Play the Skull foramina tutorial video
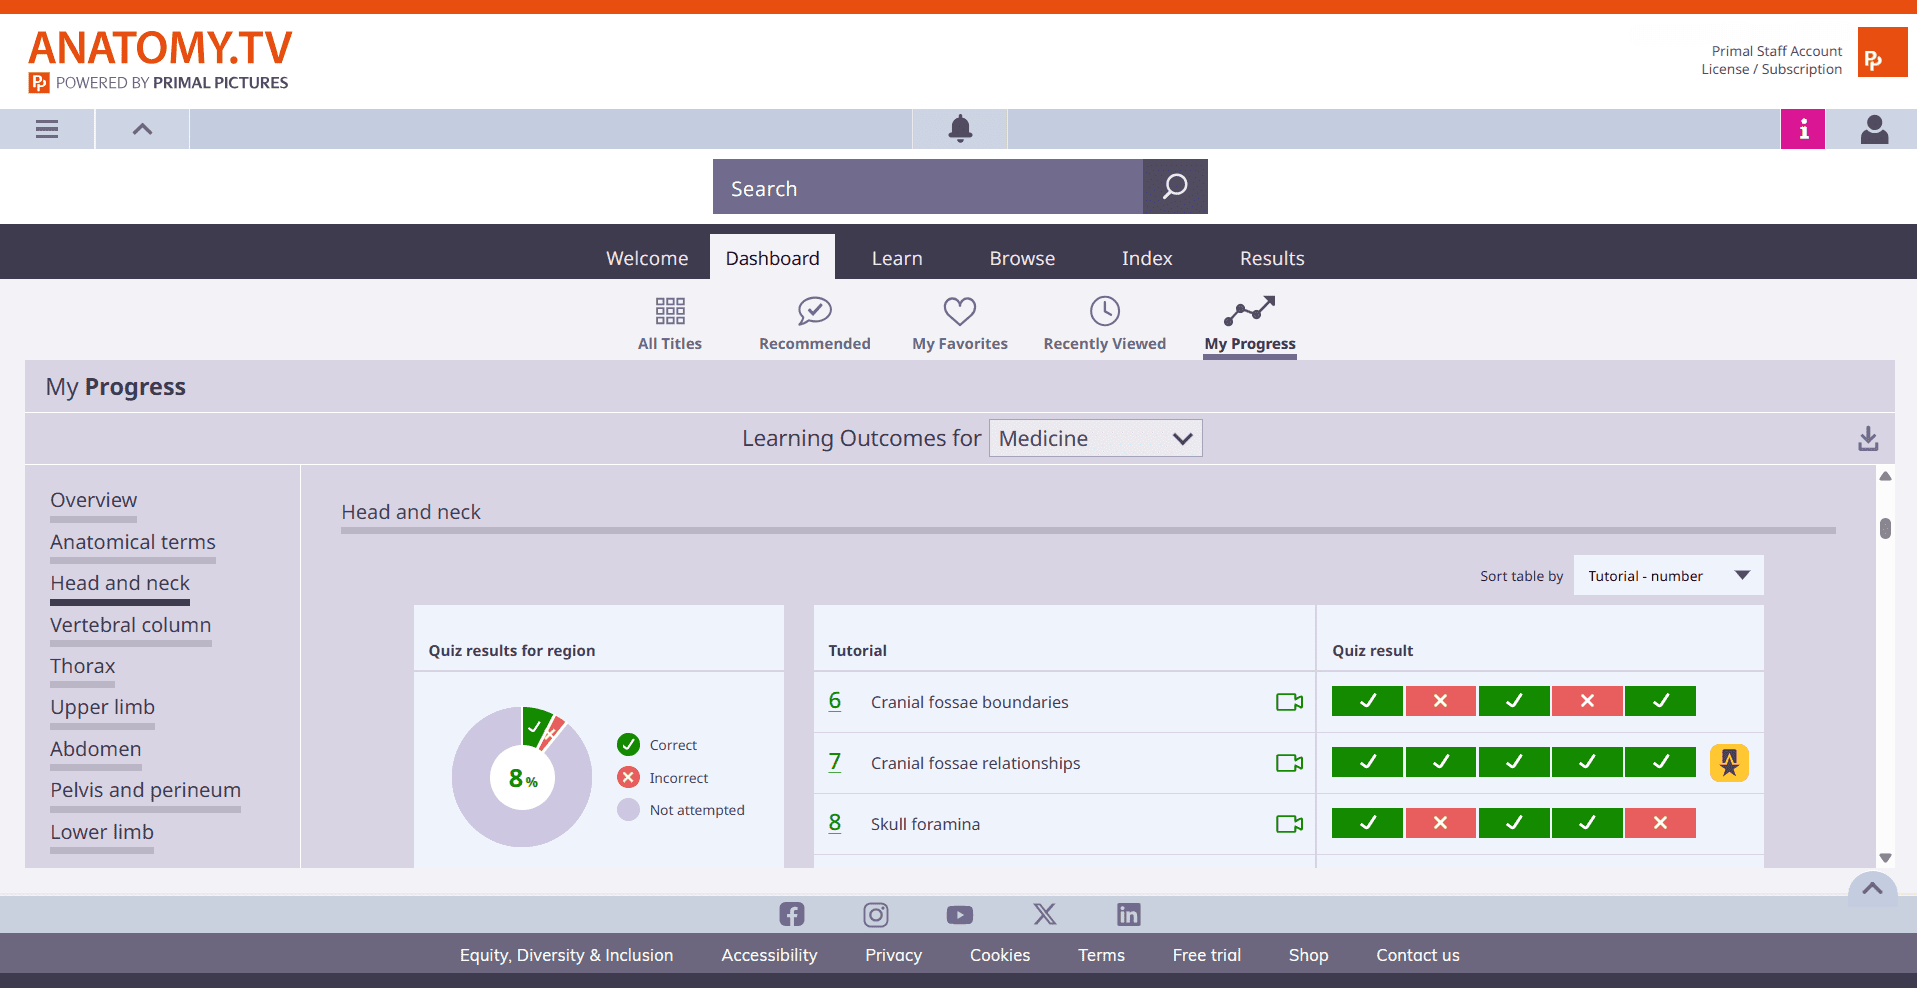 (1288, 823)
